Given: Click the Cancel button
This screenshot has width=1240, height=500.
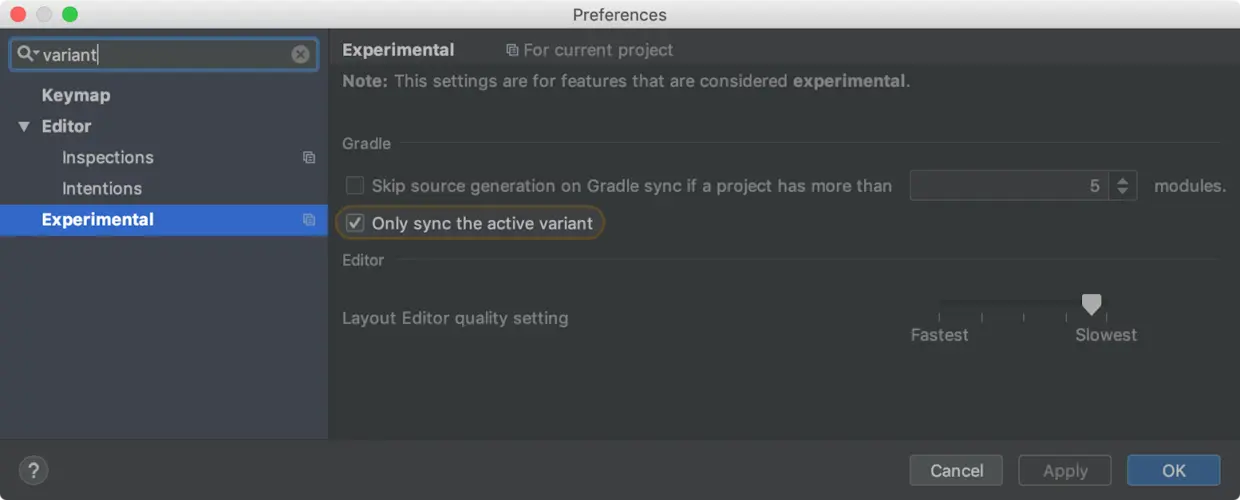Looking at the screenshot, I should click(x=956, y=471).
